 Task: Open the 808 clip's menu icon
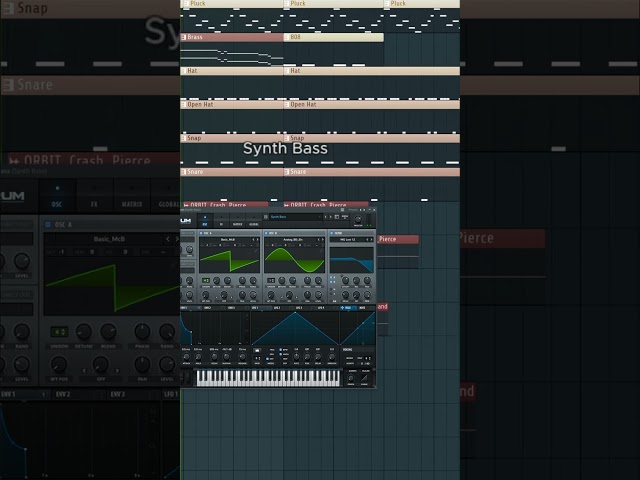(287, 37)
